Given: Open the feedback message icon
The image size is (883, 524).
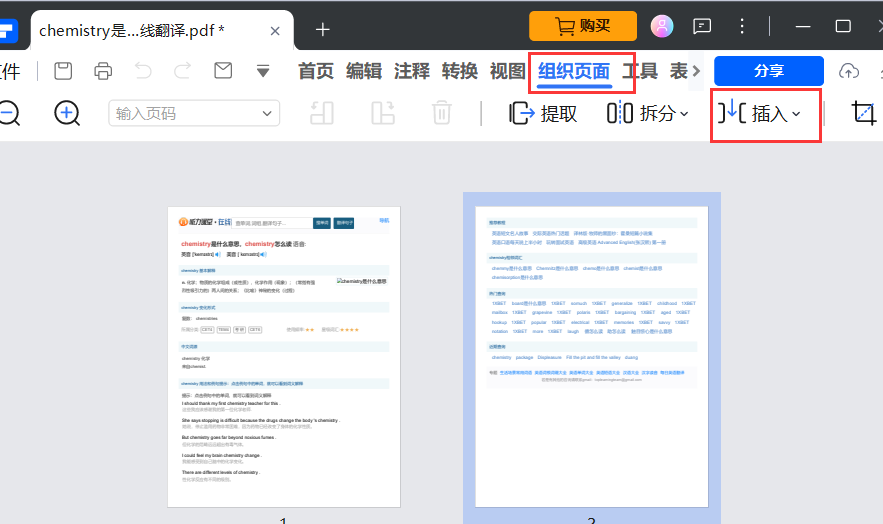Looking at the screenshot, I should [x=702, y=26].
